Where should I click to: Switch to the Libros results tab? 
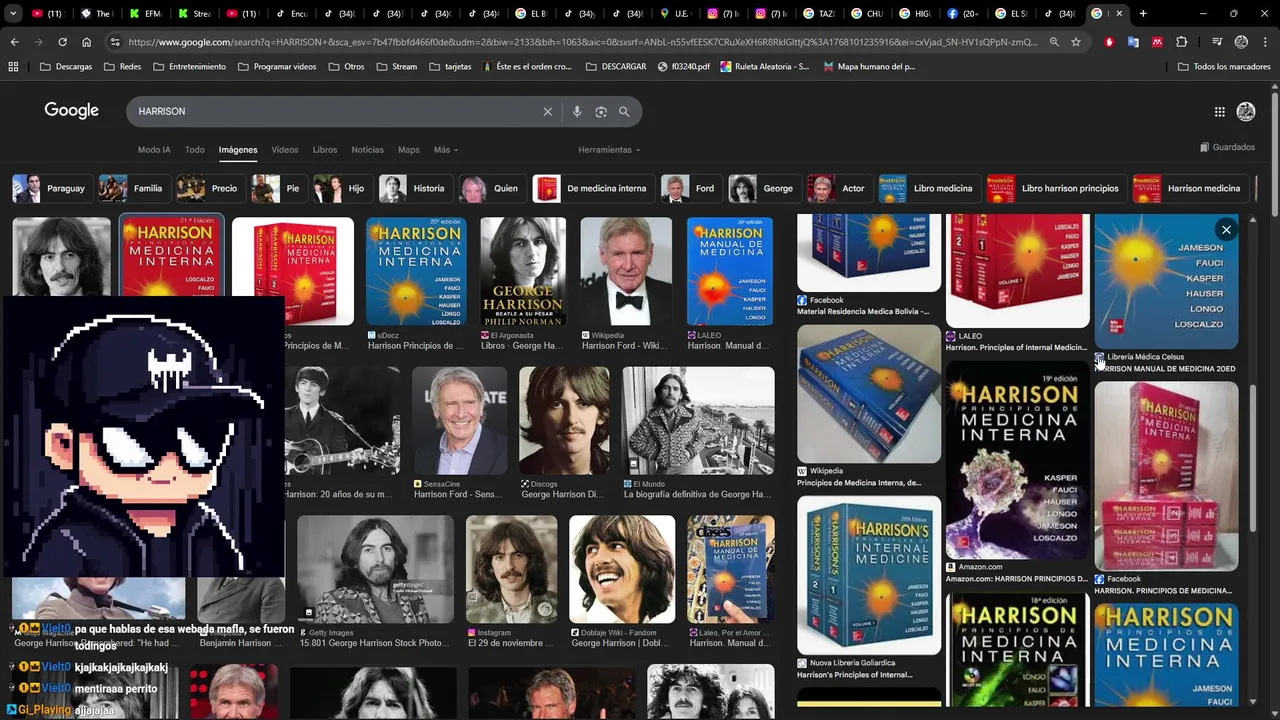coord(325,150)
